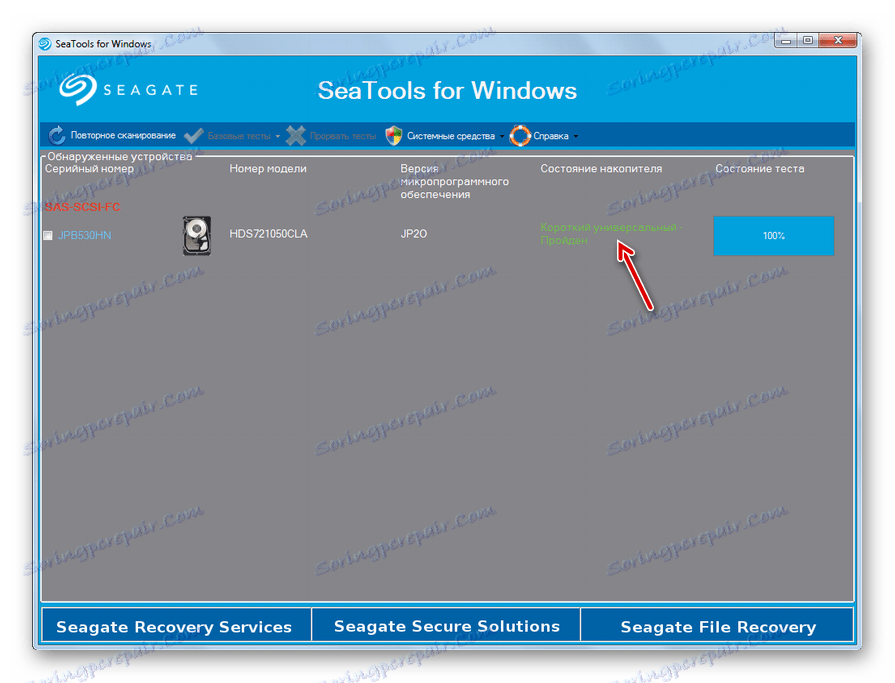Click the SeaTools for Windows banner title

447,90
